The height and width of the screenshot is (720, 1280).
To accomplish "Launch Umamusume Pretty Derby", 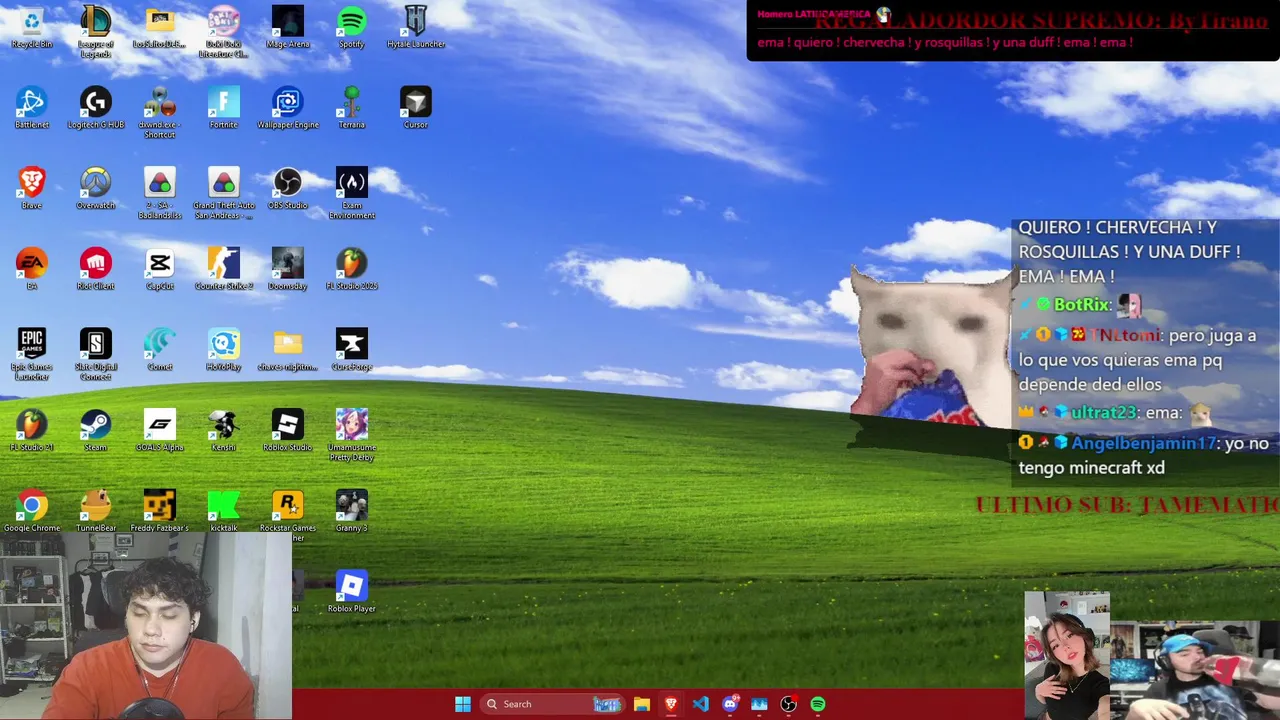I will pyautogui.click(x=352, y=435).
